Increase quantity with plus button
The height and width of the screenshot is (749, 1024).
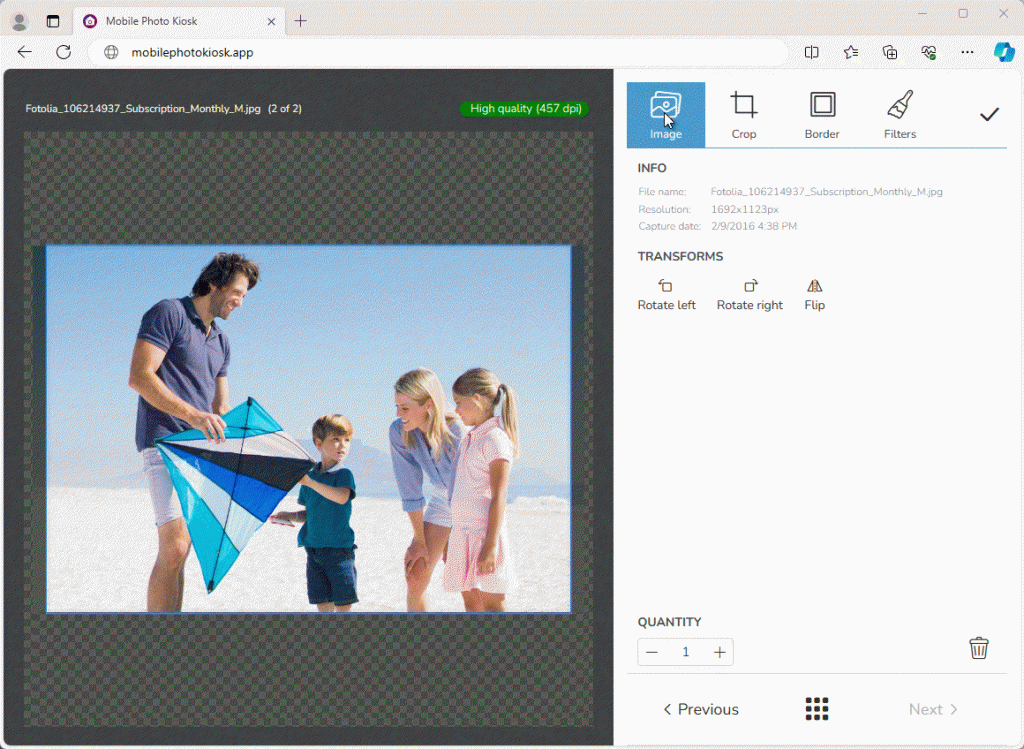719,652
